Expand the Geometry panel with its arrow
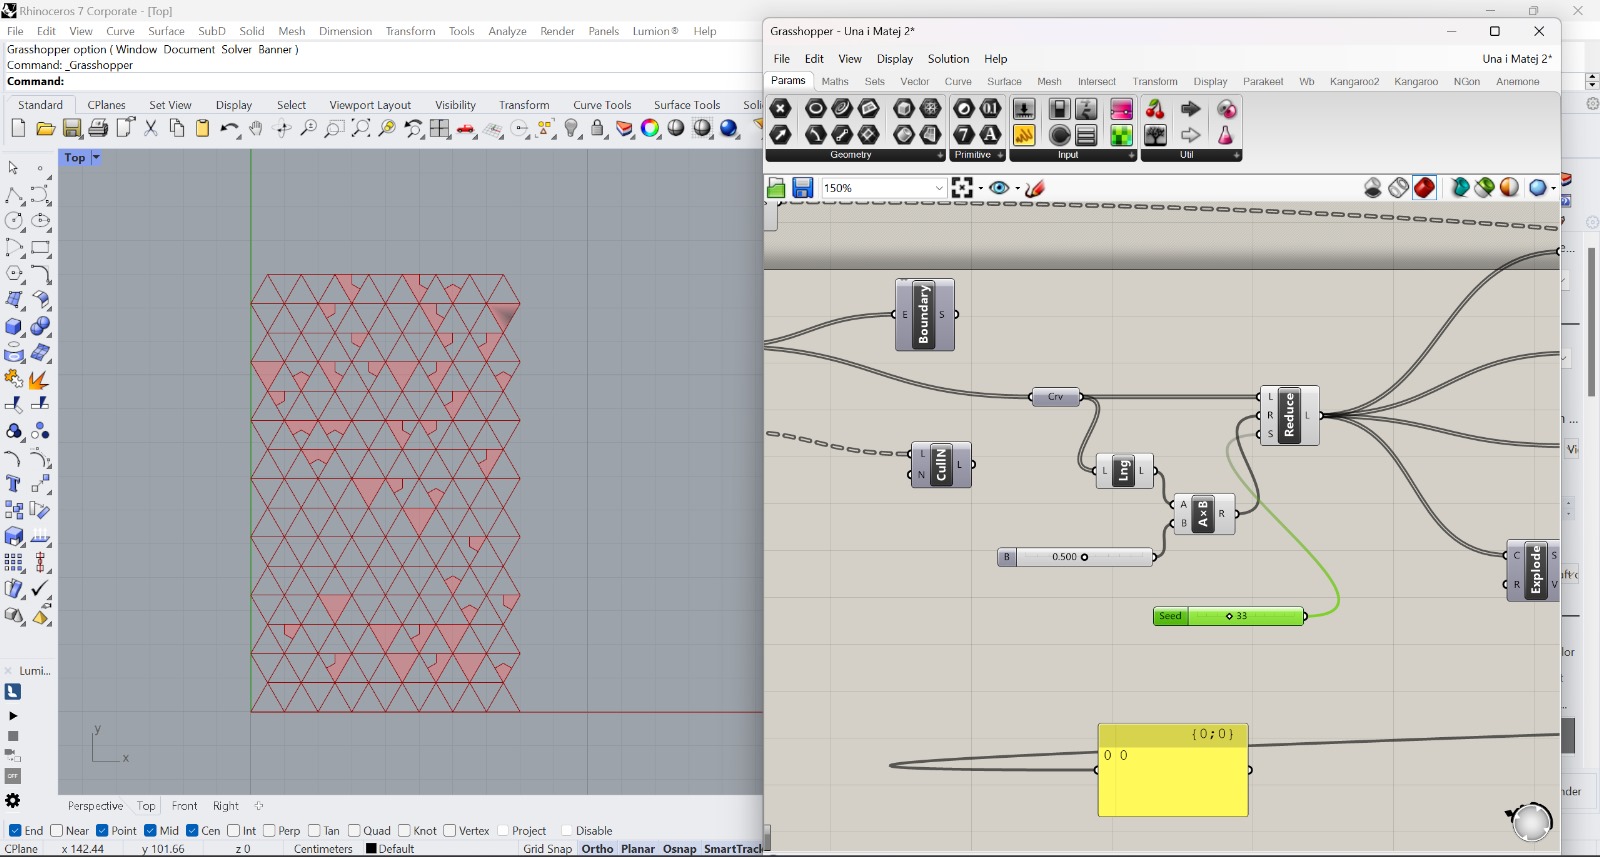The image size is (1600, 857). [x=940, y=156]
